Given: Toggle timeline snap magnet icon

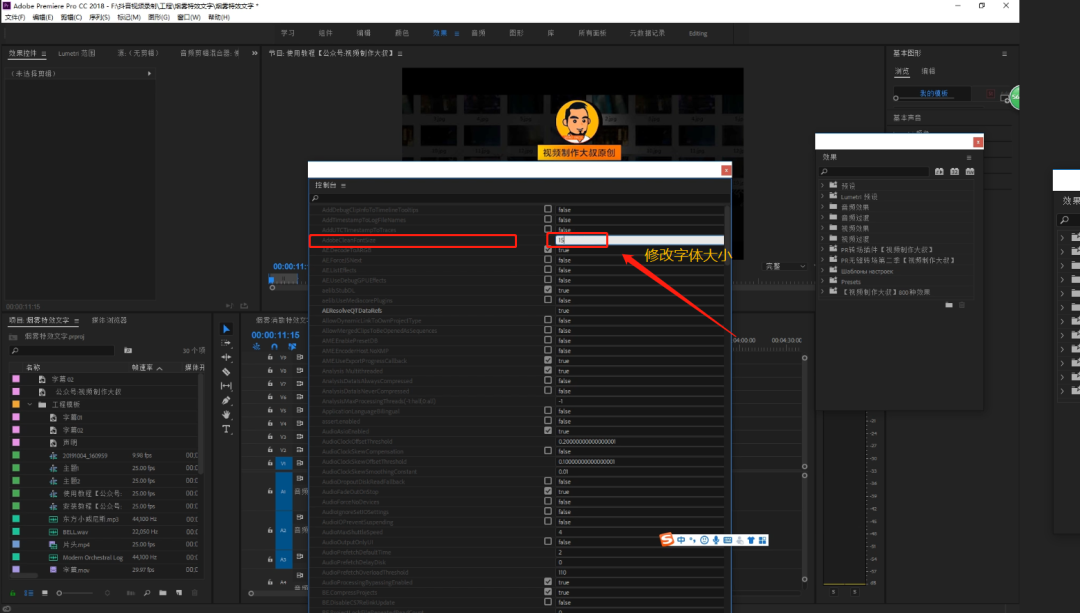Looking at the screenshot, I should coord(274,346).
